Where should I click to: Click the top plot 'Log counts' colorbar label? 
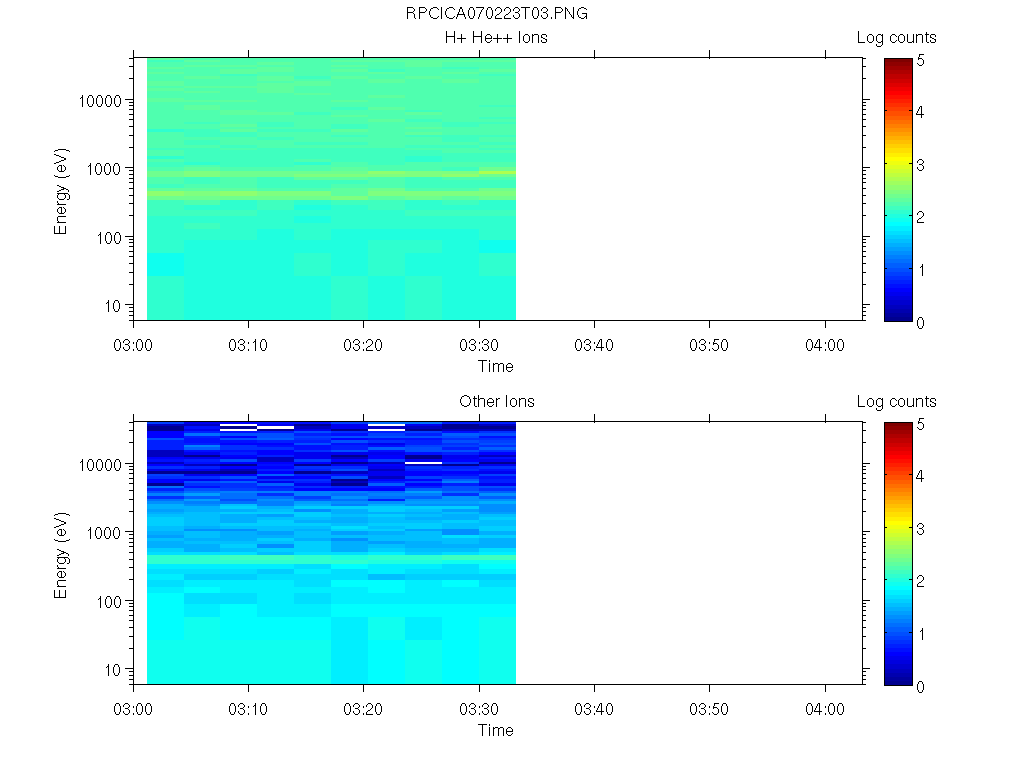(897, 38)
